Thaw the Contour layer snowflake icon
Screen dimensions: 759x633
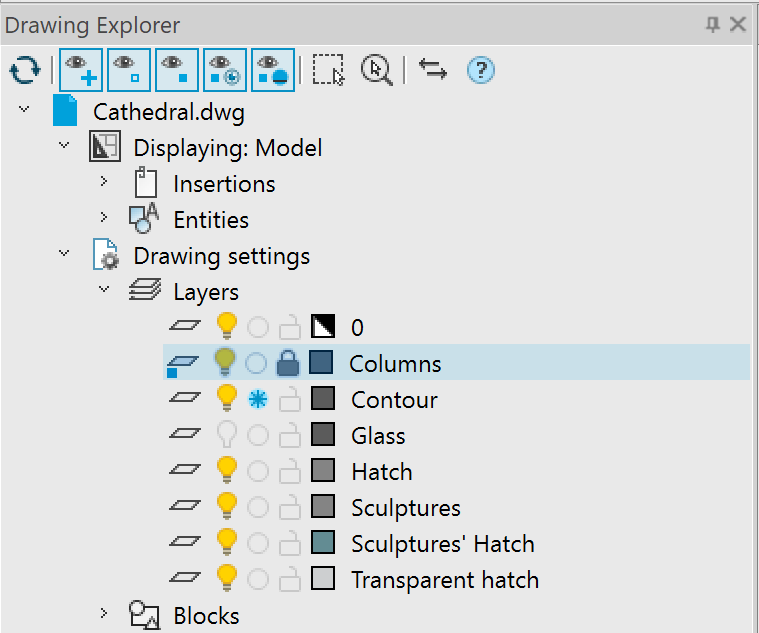pyautogui.click(x=258, y=400)
